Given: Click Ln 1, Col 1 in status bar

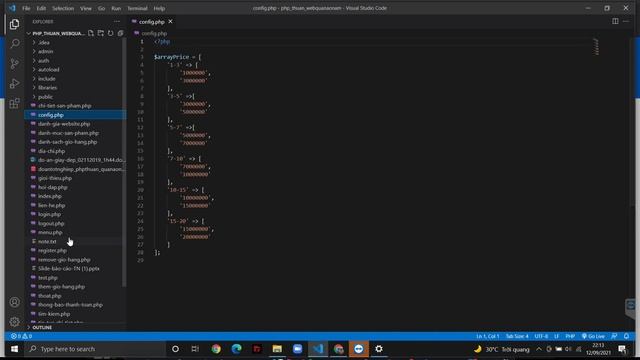Looking at the screenshot, I should point(487,336).
